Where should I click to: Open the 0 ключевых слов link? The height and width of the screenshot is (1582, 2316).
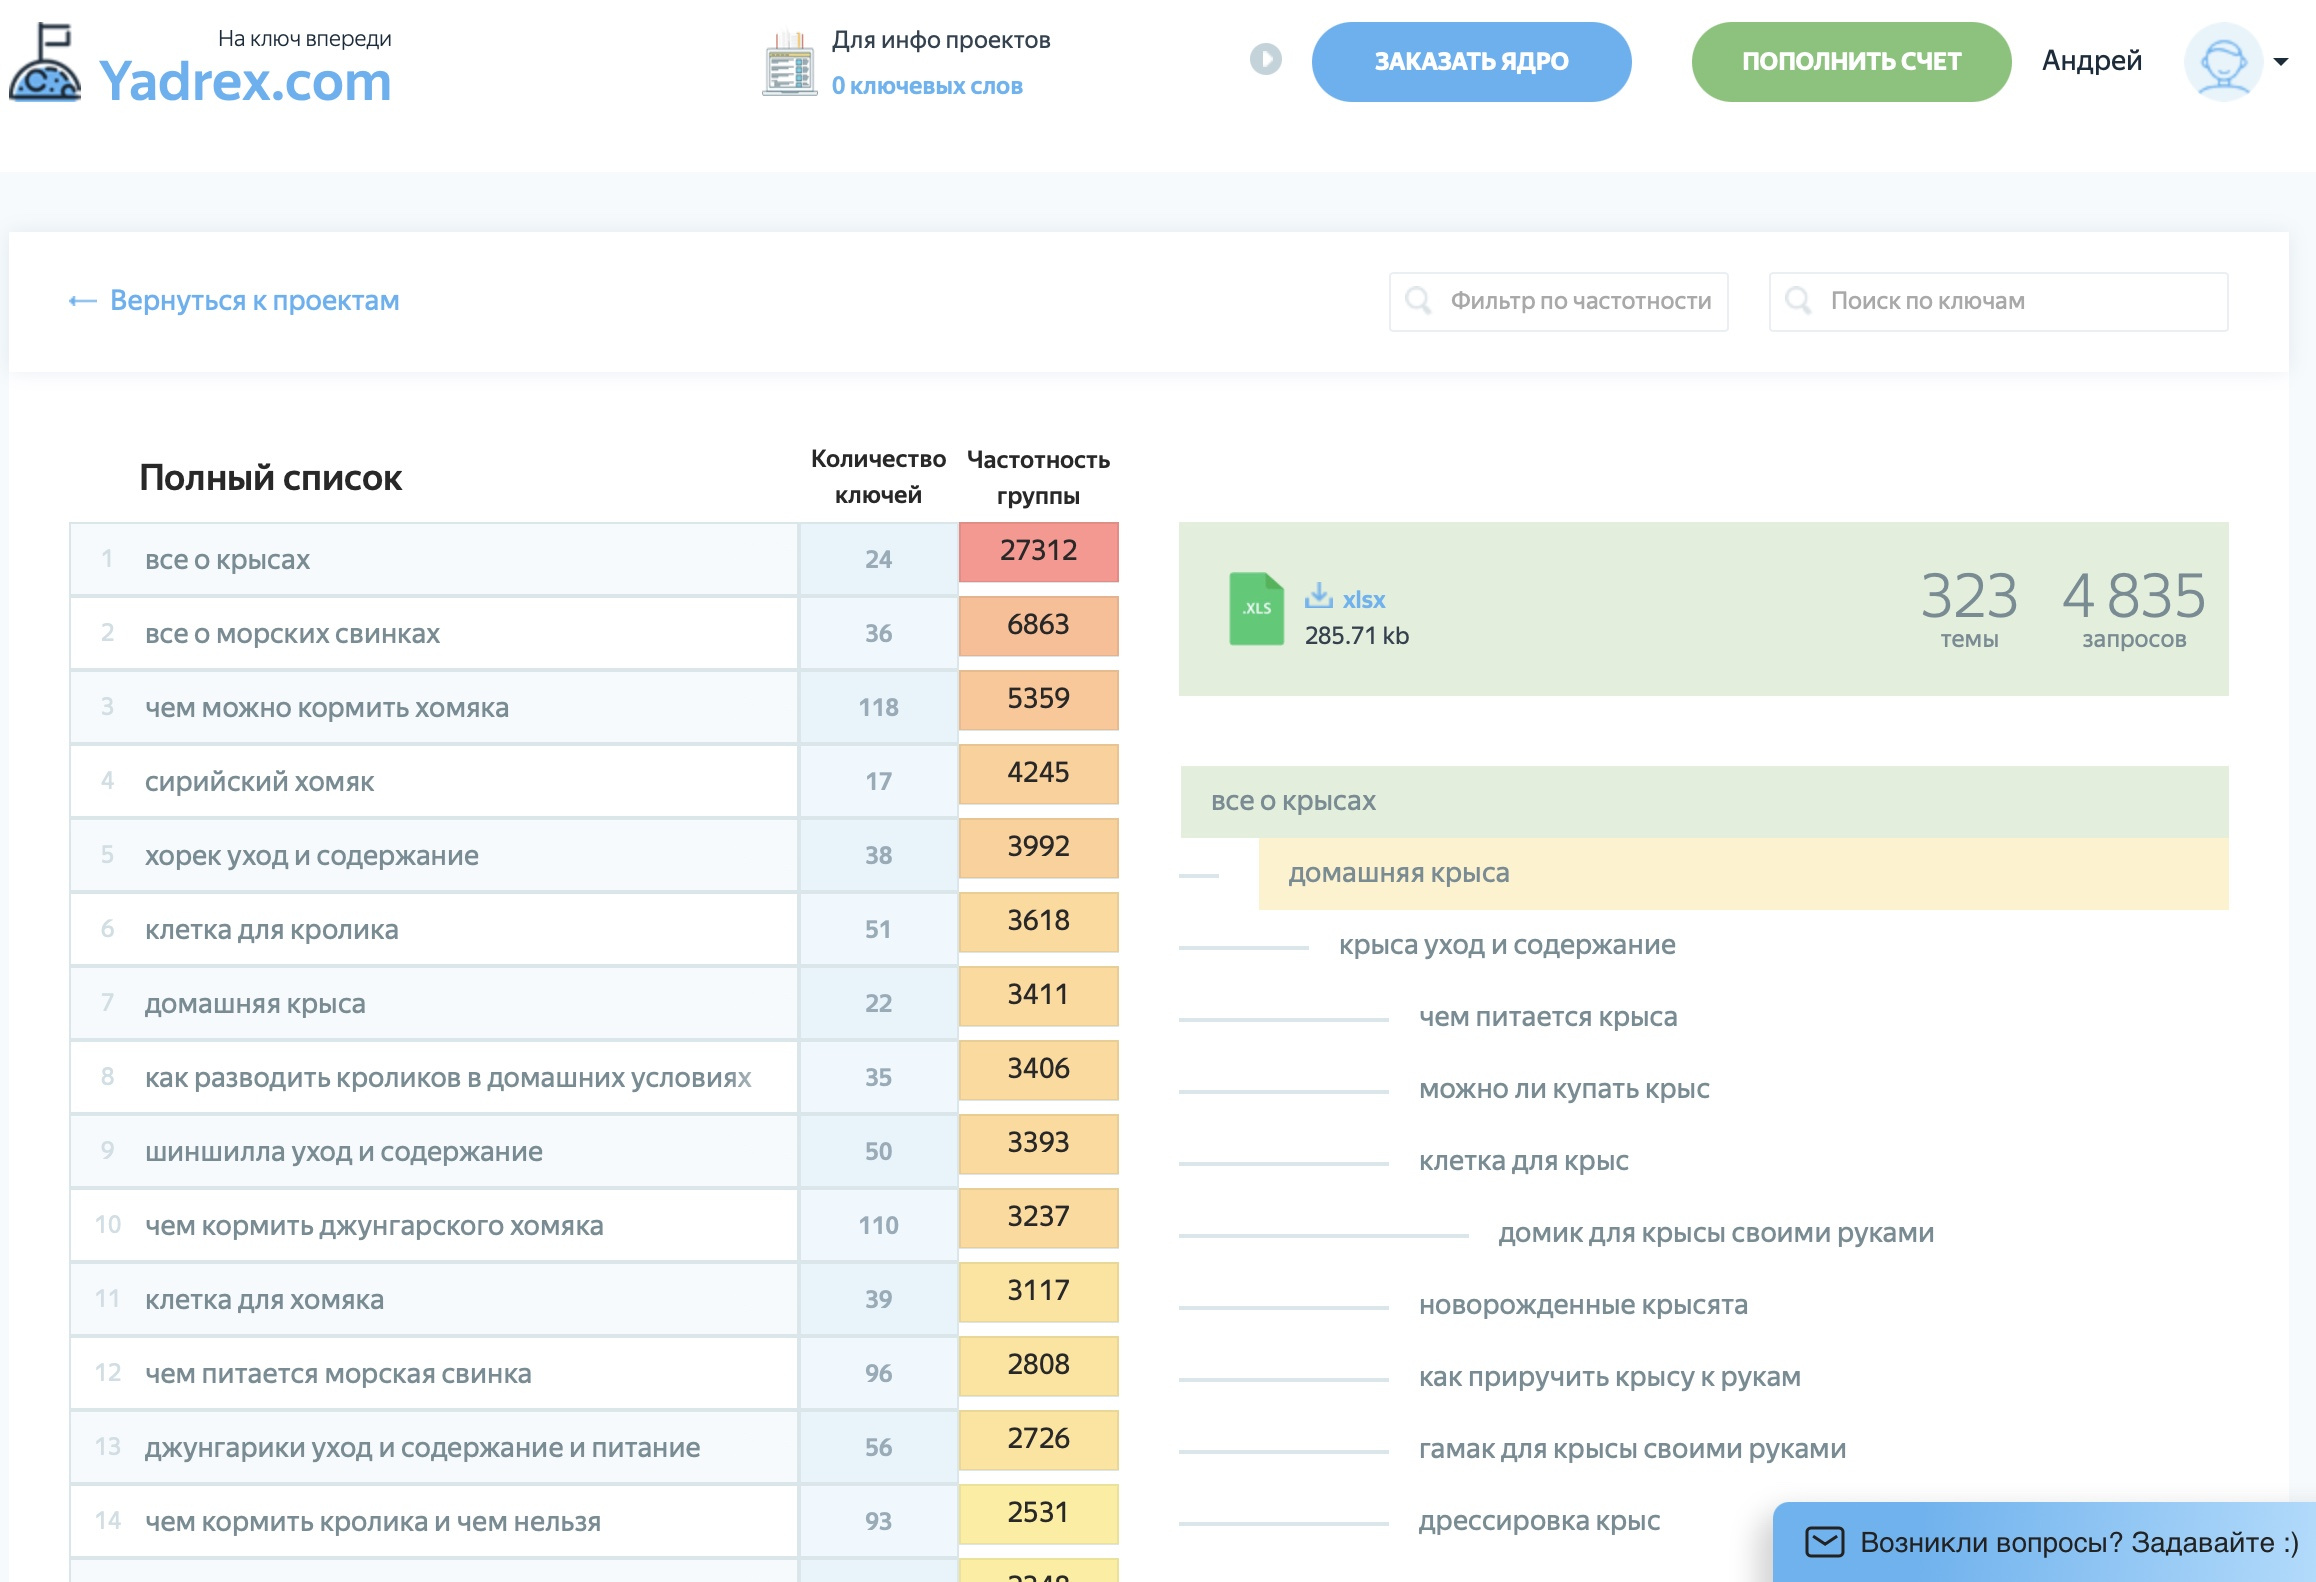tap(926, 86)
